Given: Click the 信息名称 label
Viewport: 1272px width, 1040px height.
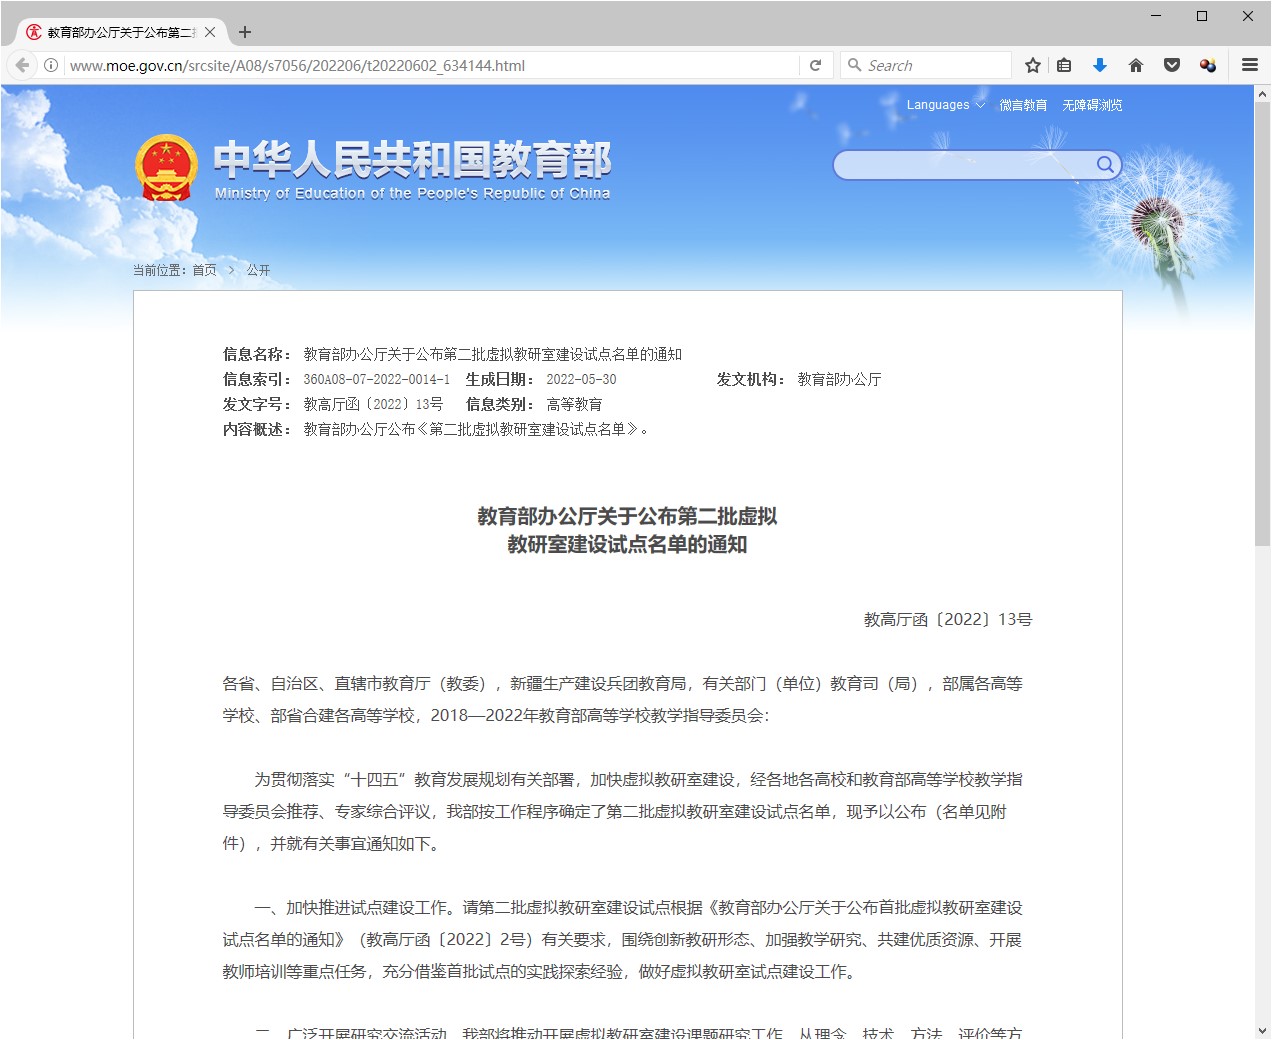Looking at the screenshot, I should (x=257, y=355).
